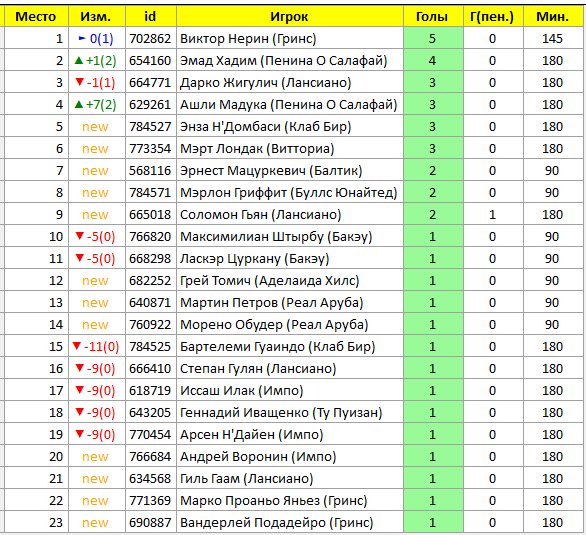586x535 pixels.
Task: Click the goals cell in Мэрт Лондак row
Action: (x=433, y=148)
